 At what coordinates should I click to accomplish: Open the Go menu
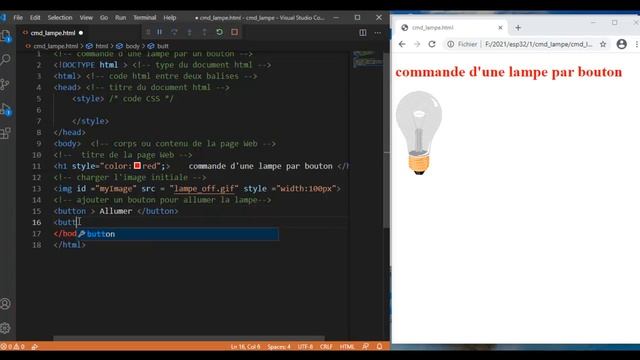(104, 18)
